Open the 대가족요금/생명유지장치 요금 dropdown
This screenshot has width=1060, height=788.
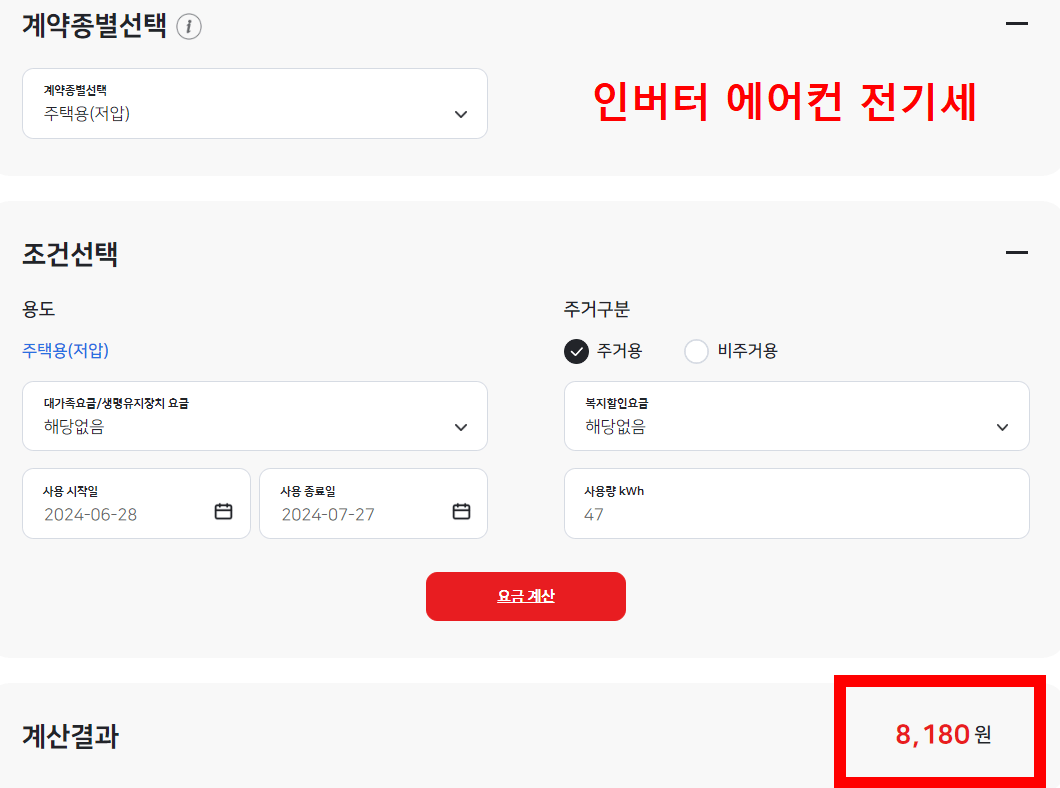(x=255, y=417)
